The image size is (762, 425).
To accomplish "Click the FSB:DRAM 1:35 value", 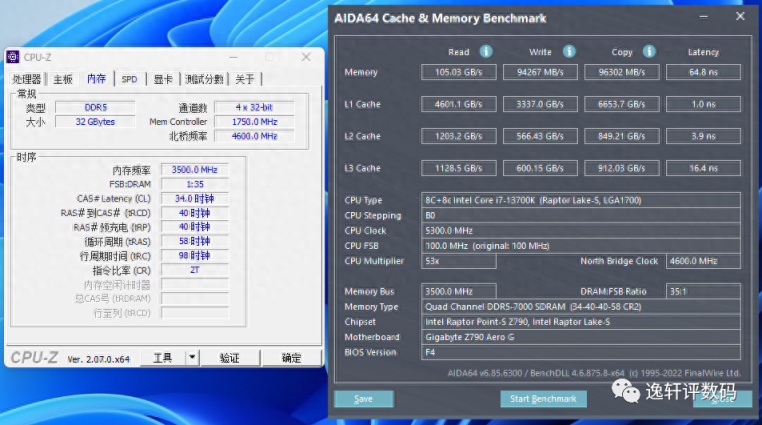I will point(194,184).
